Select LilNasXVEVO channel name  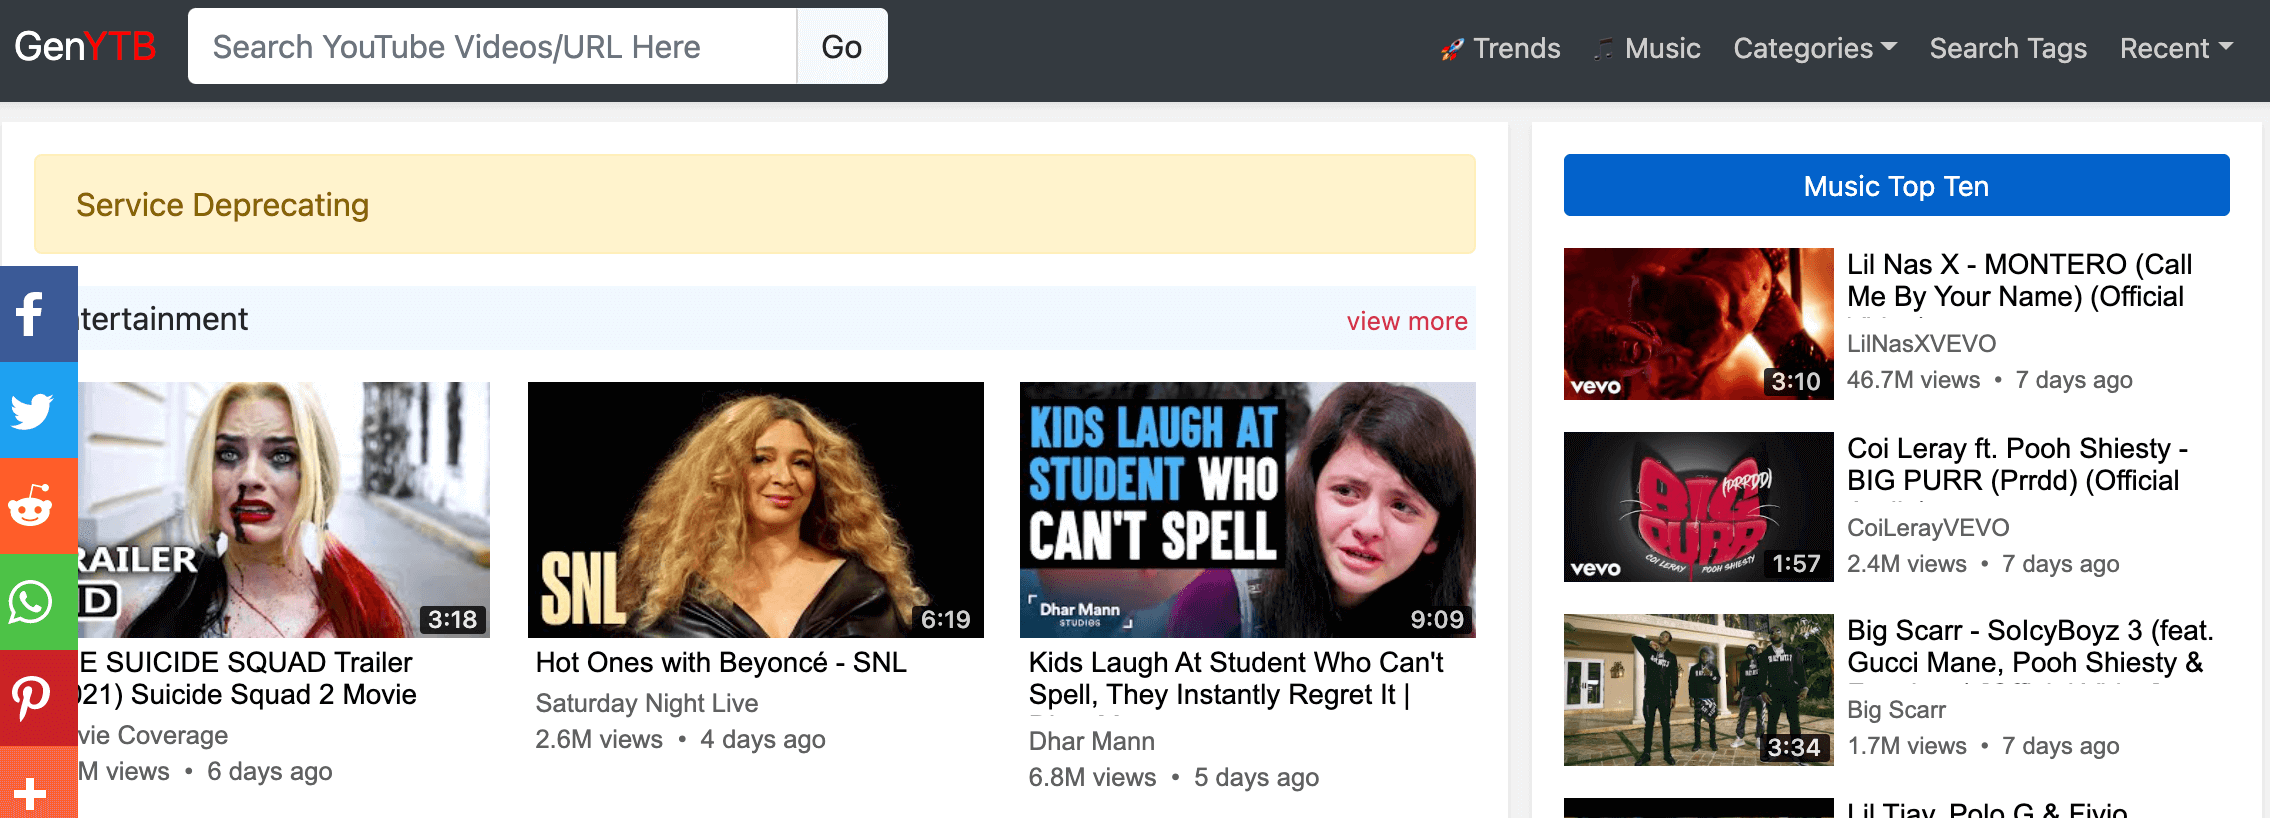(x=1921, y=343)
